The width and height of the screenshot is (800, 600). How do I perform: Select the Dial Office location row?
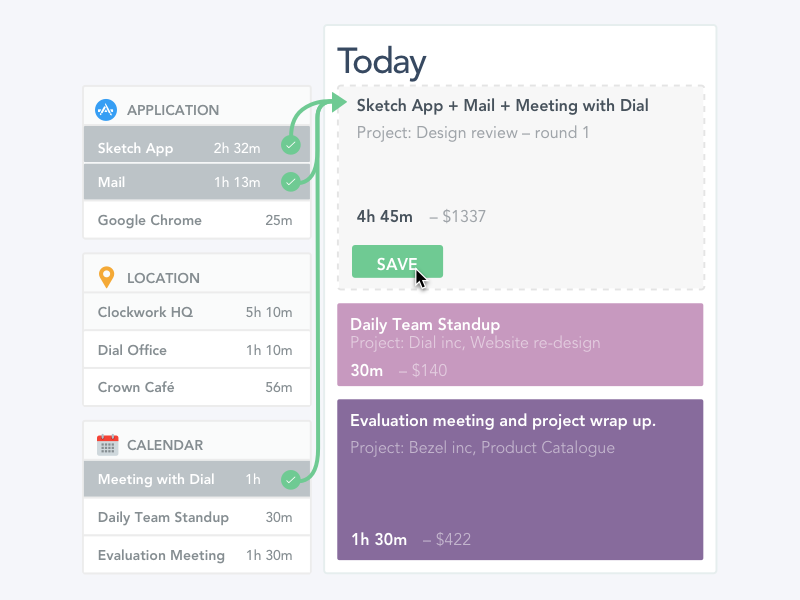[196, 350]
